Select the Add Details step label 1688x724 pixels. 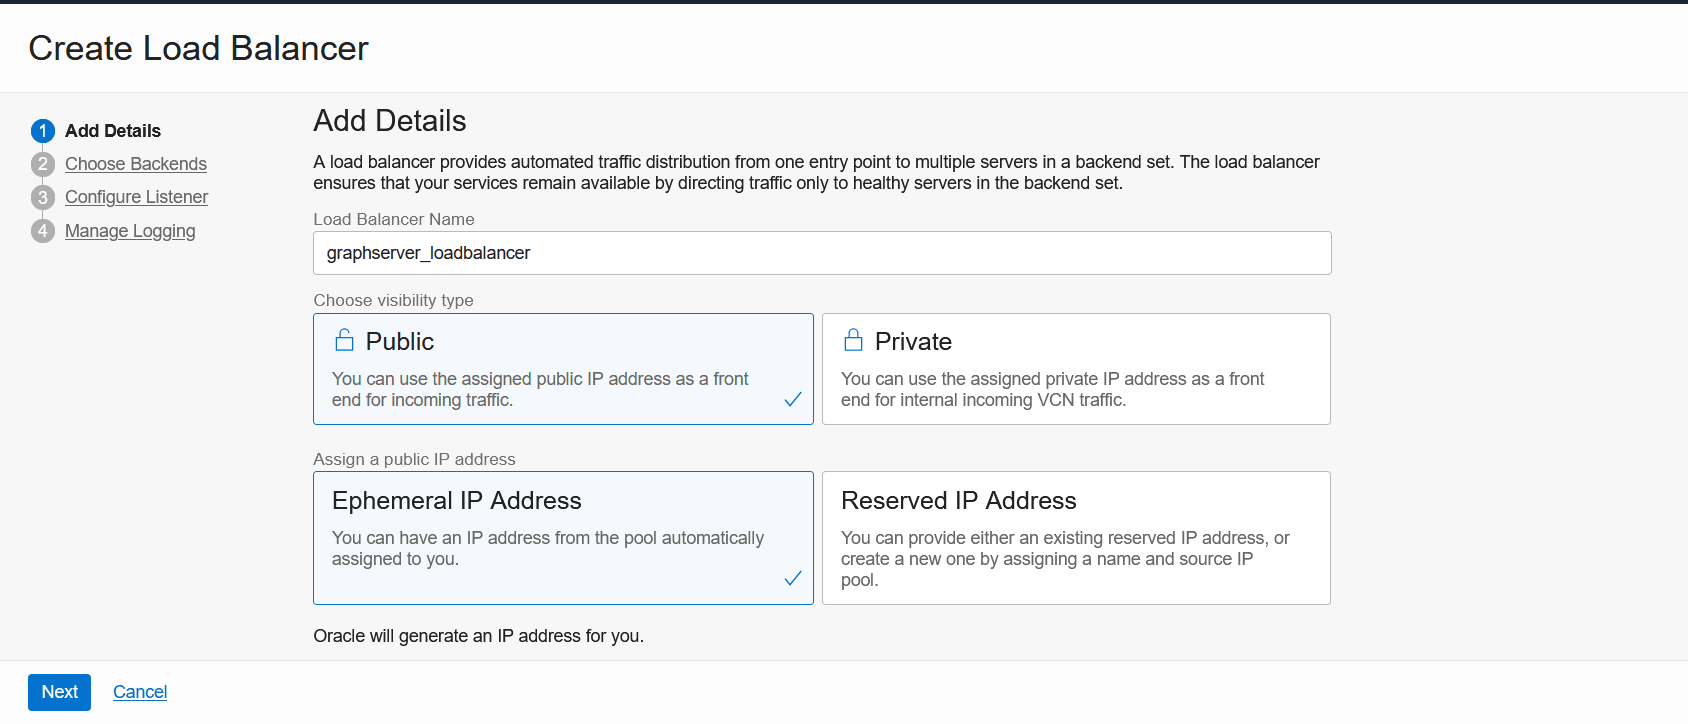pos(113,131)
